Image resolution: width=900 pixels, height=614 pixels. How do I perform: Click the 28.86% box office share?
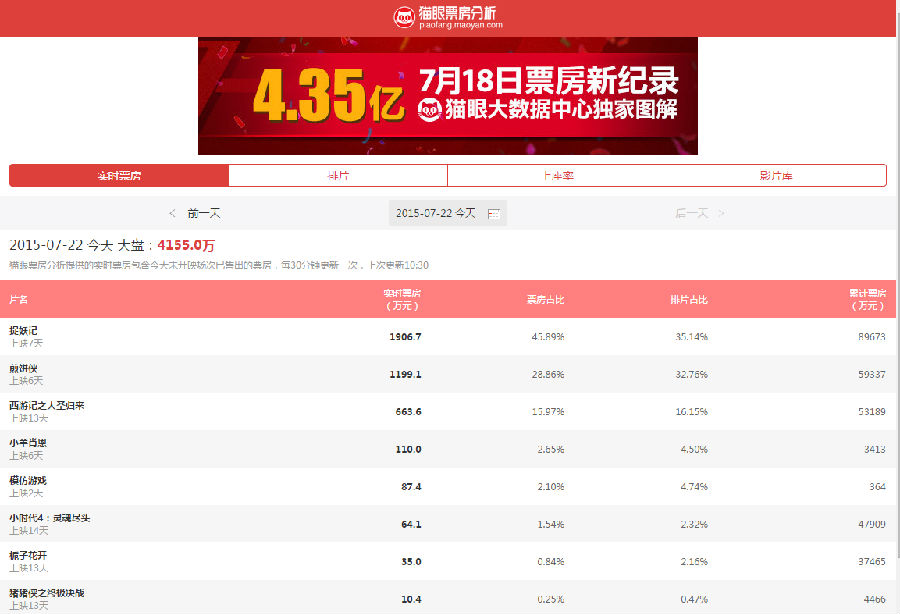point(548,374)
